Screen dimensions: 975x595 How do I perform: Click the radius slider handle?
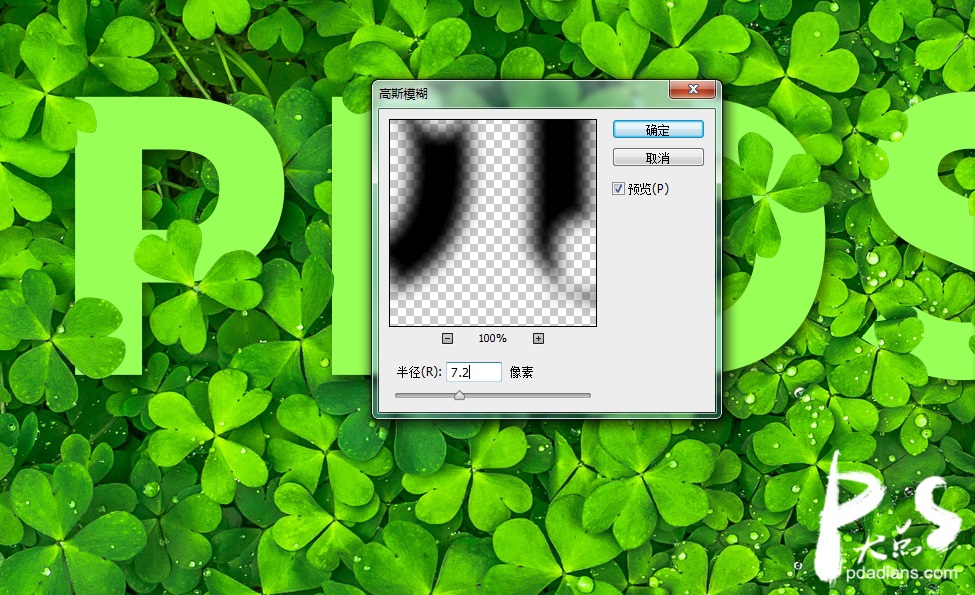[x=460, y=395]
